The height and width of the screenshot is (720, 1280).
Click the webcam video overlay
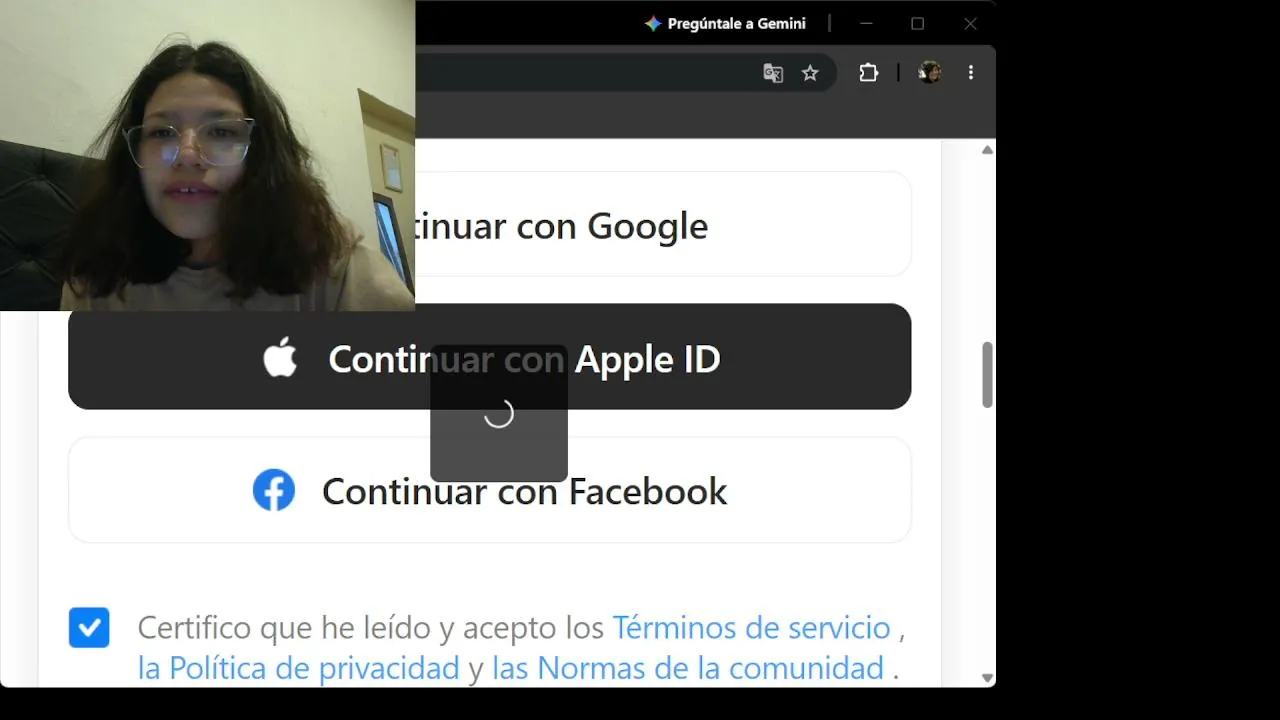tap(207, 155)
